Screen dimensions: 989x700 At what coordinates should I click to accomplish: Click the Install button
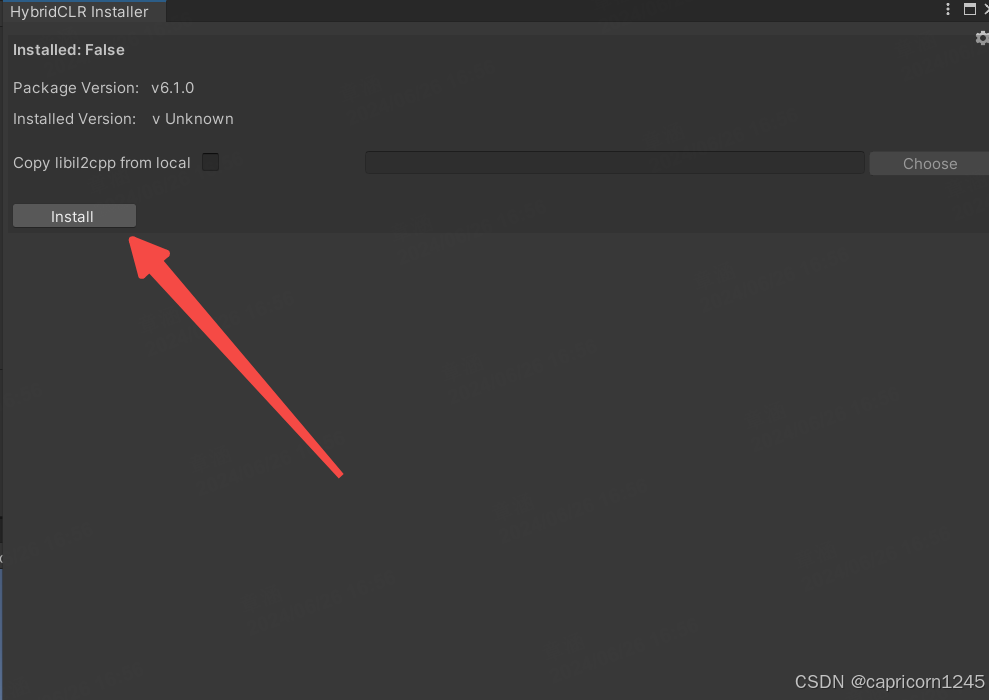74,216
